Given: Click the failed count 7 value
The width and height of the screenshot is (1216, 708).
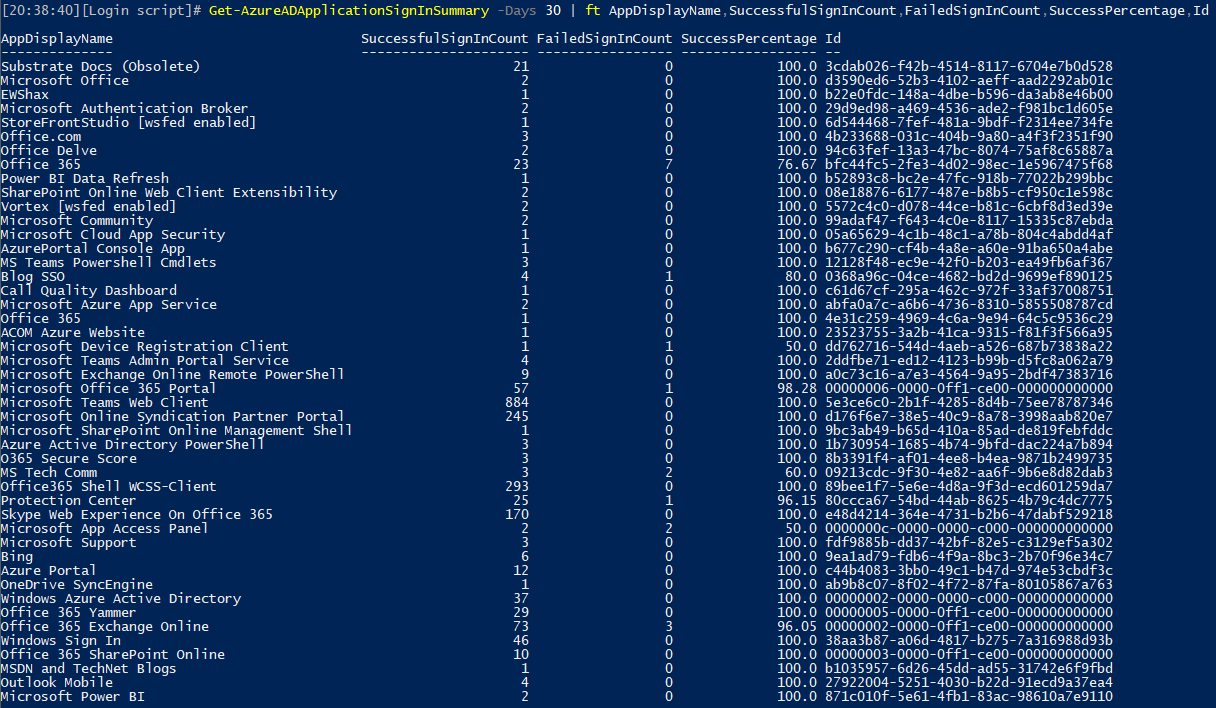Looking at the screenshot, I should [669, 164].
